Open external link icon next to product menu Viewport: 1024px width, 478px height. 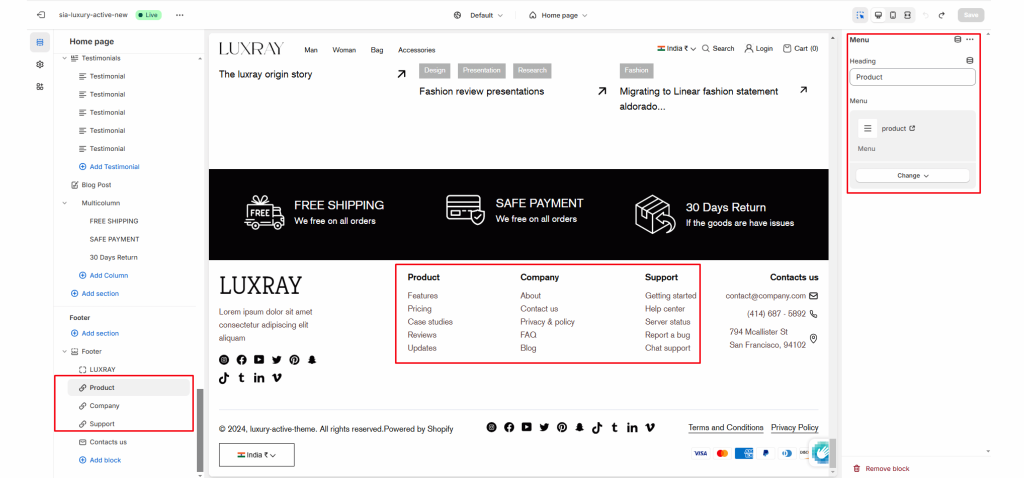point(912,129)
